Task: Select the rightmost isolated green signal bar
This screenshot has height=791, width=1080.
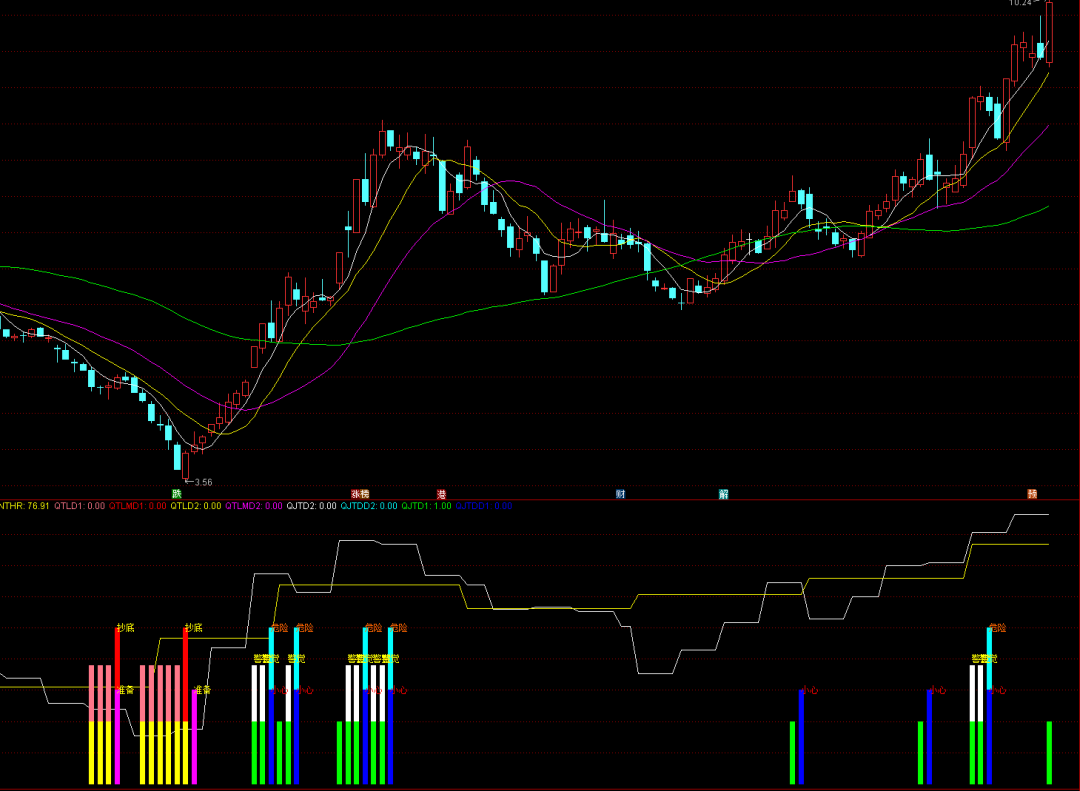Action: tap(1049, 752)
